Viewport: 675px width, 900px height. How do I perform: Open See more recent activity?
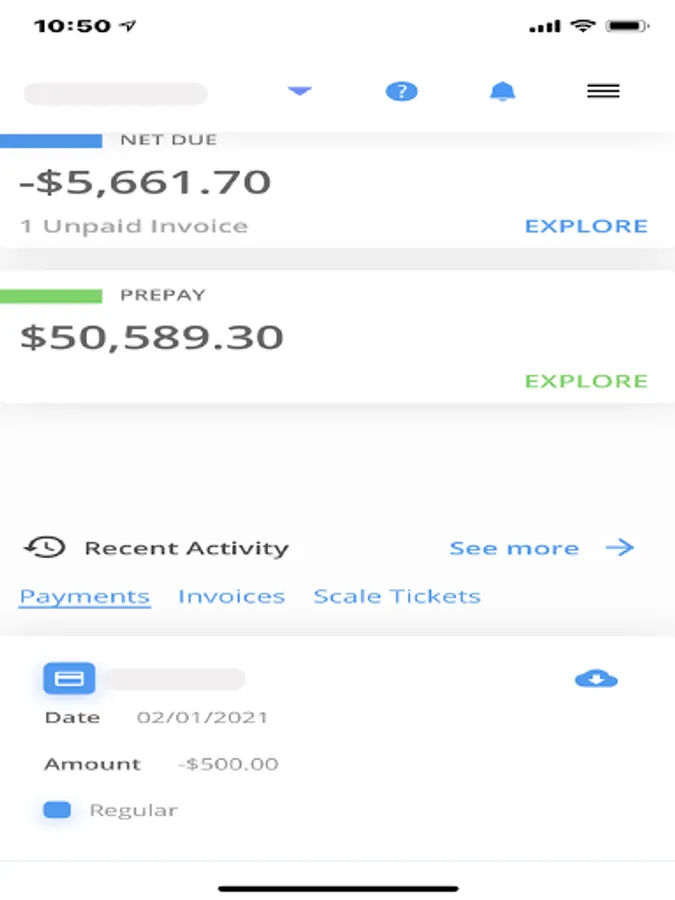[514, 548]
